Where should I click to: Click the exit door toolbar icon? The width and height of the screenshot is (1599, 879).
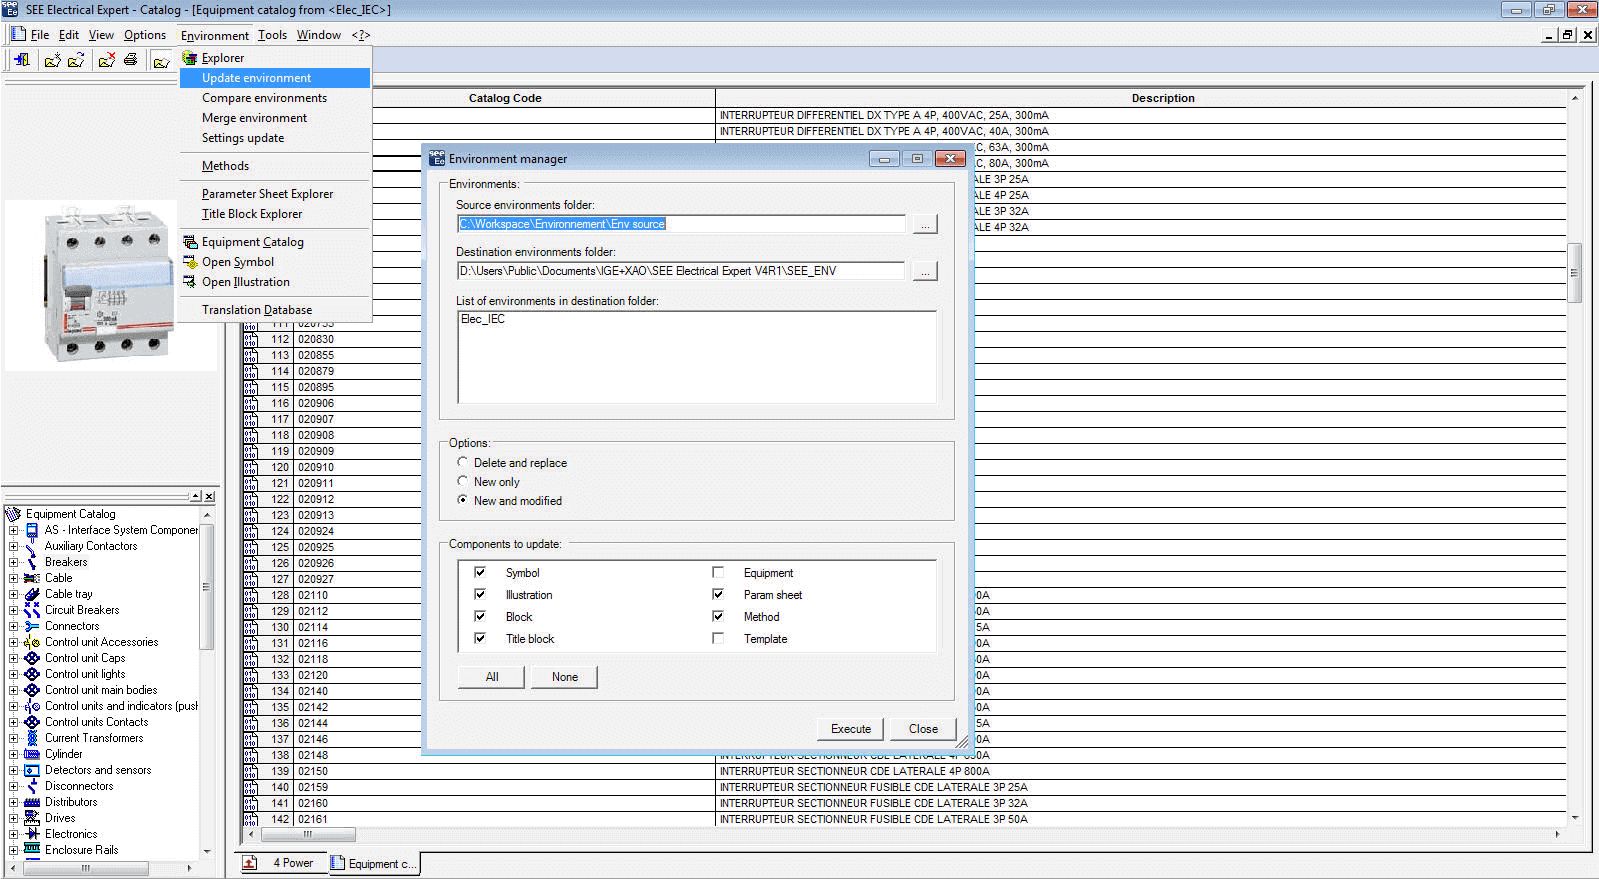coord(21,60)
